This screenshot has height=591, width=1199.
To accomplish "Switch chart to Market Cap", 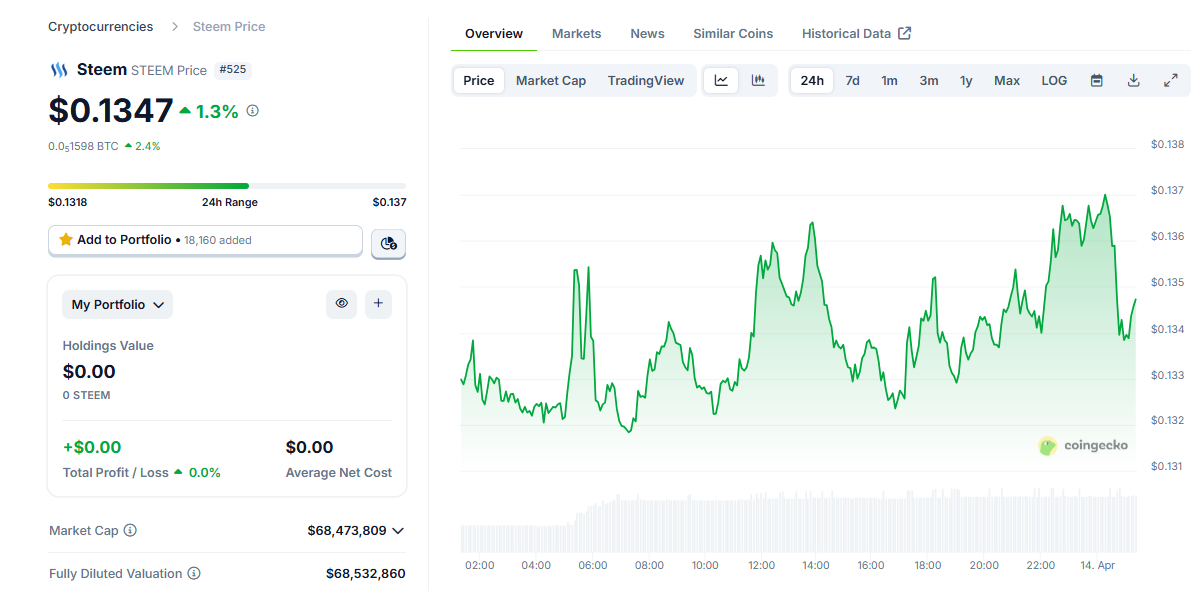I will [551, 80].
